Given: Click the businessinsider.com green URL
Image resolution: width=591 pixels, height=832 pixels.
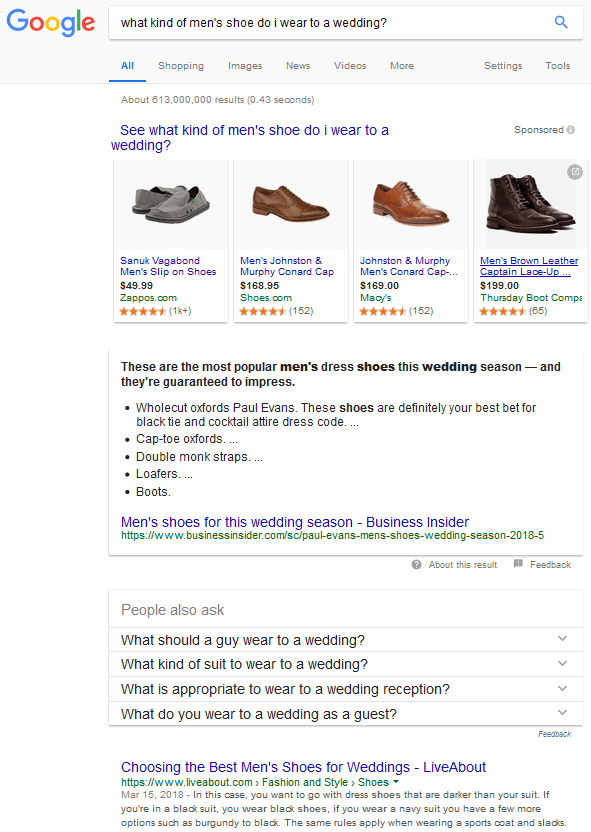Looking at the screenshot, I should (x=332, y=535).
